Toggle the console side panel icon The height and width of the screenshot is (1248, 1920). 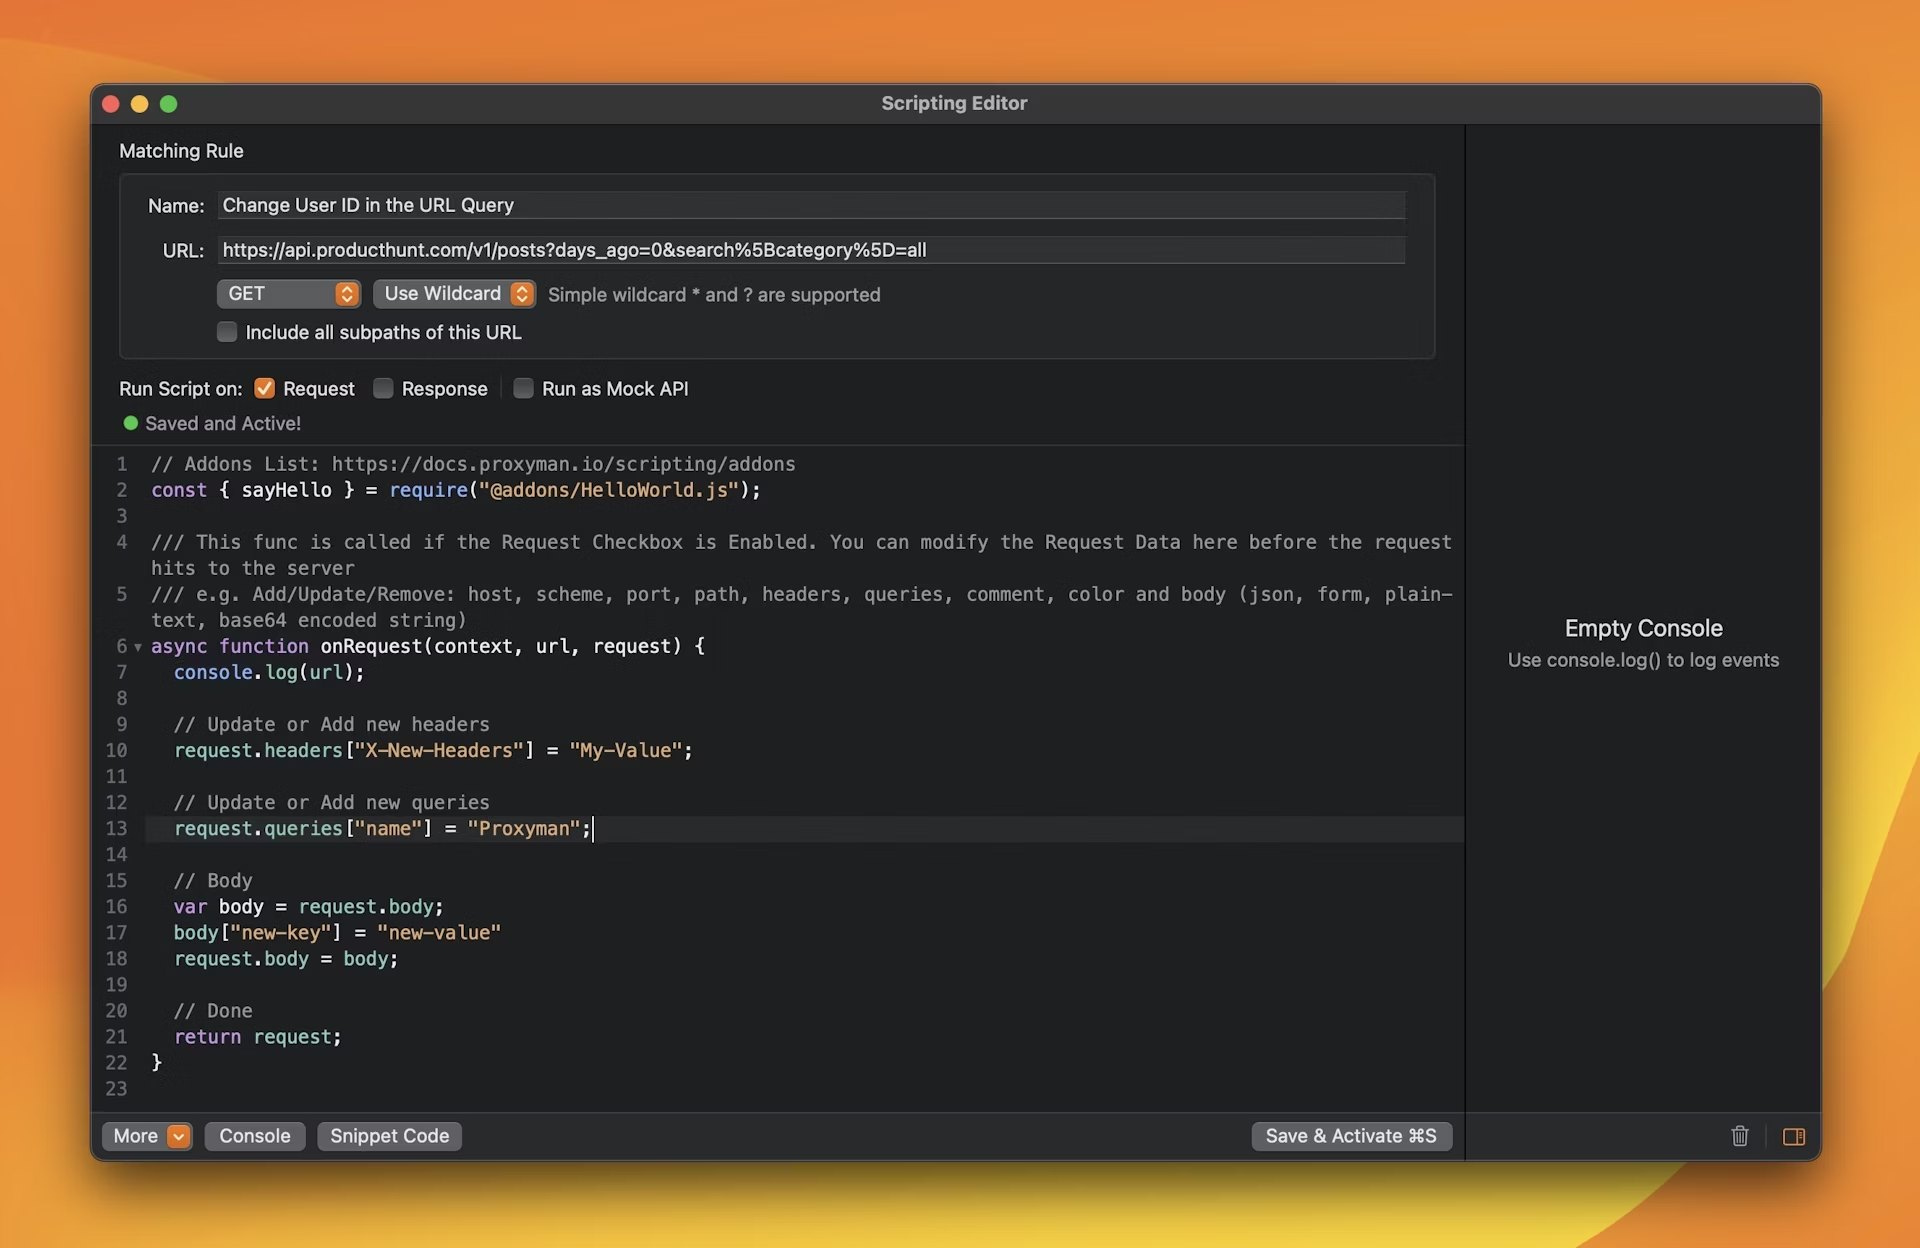1794,1136
